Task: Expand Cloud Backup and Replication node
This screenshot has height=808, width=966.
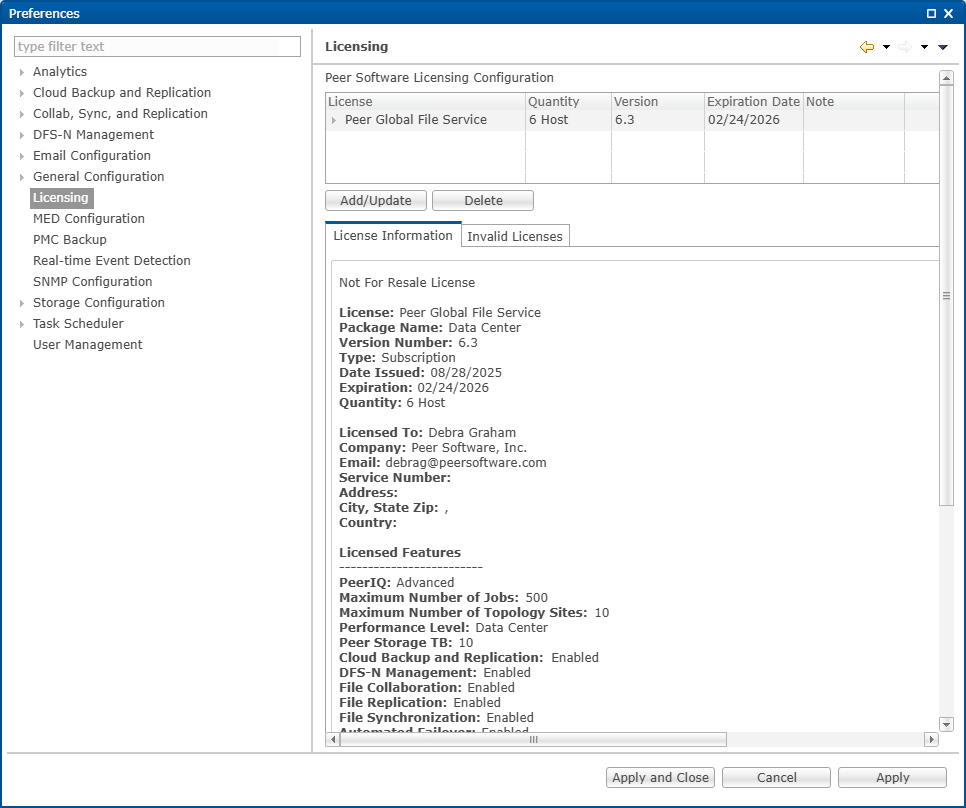Action: pos(22,93)
